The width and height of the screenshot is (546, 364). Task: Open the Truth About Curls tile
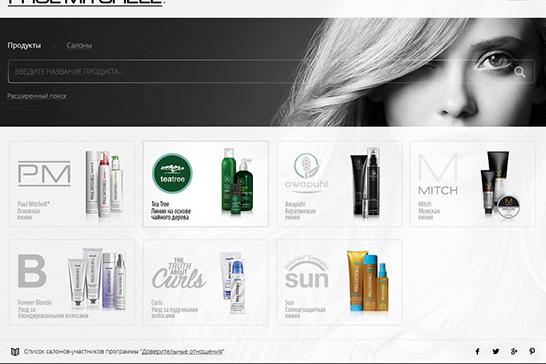[206, 282]
